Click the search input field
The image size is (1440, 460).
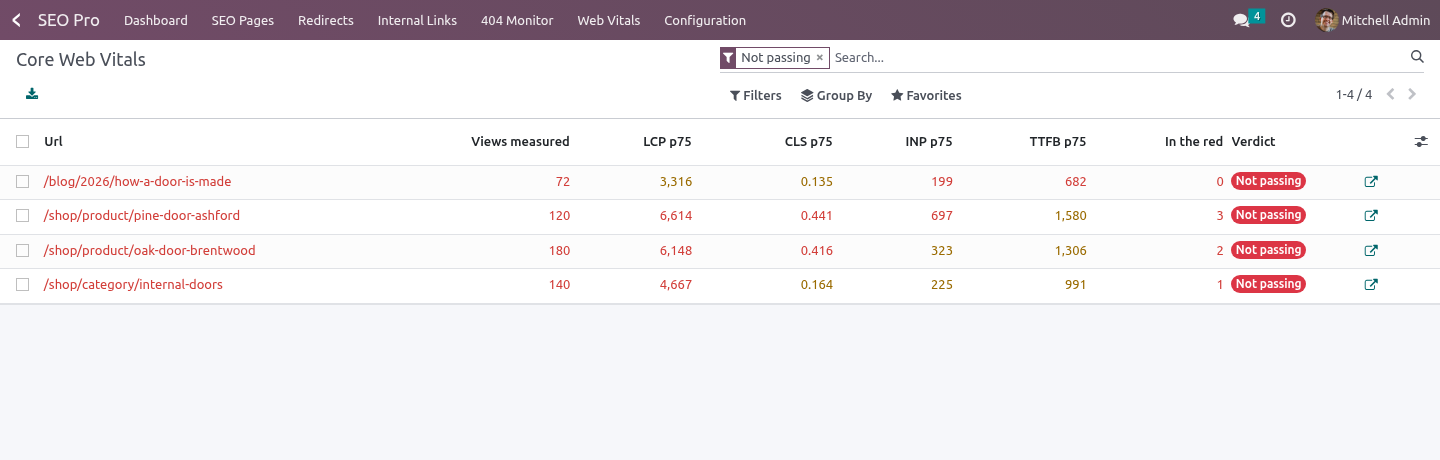(x=1118, y=58)
